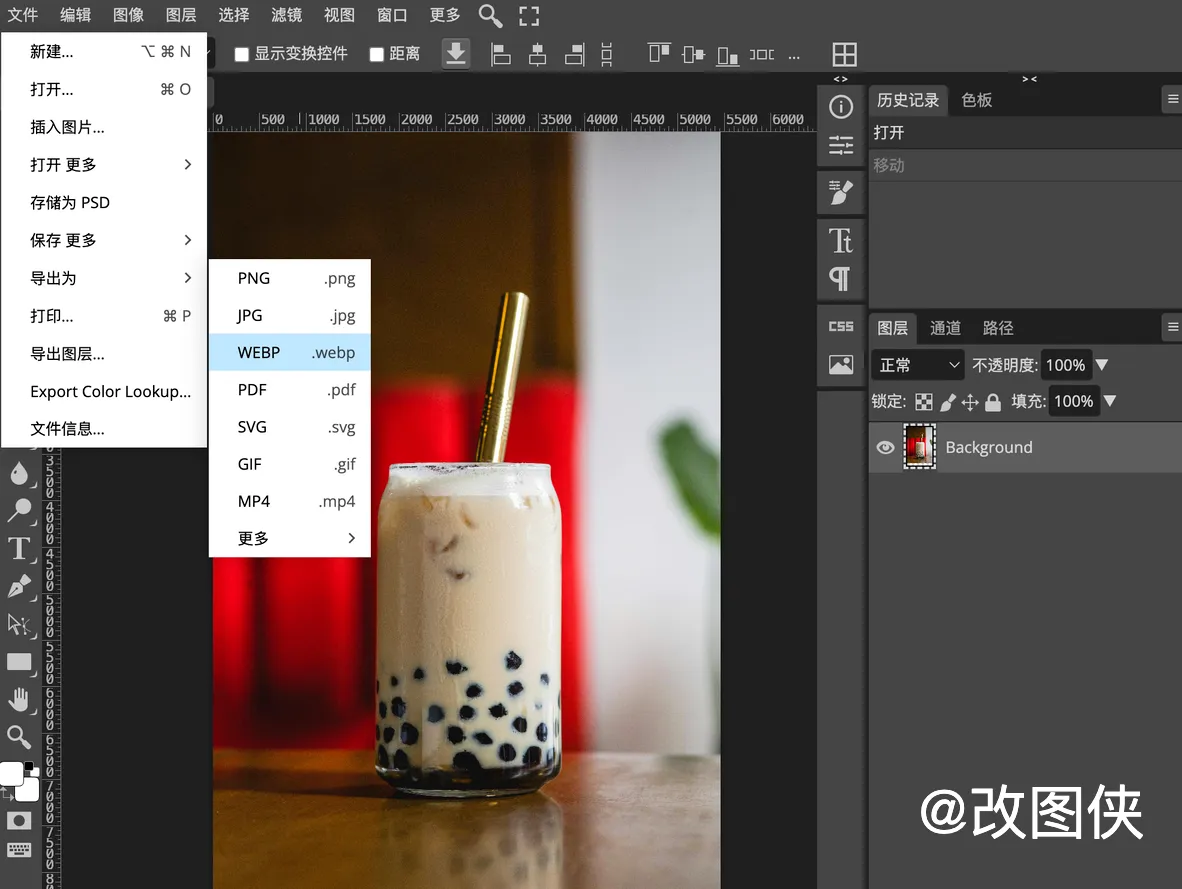Image resolution: width=1182 pixels, height=889 pixels.
Task: Click the Background layer thumbnail
Action: (x=919, y=447)
